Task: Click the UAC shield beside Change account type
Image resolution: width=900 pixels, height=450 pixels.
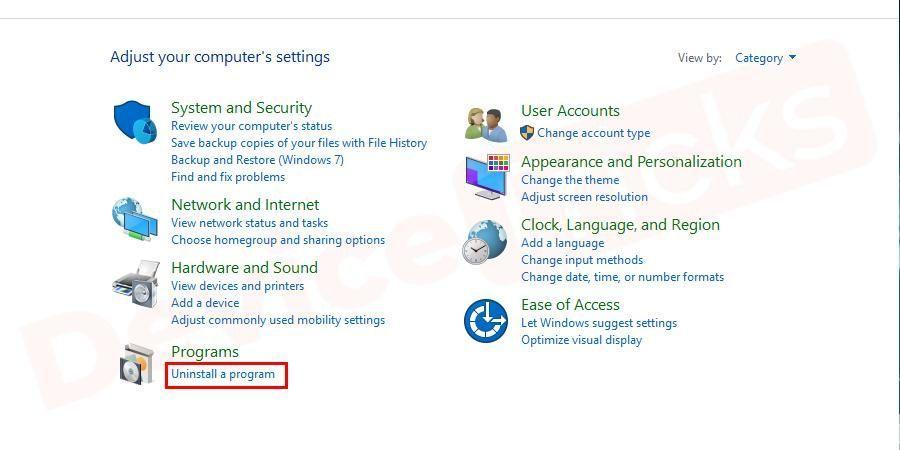Action: (527, 133)
